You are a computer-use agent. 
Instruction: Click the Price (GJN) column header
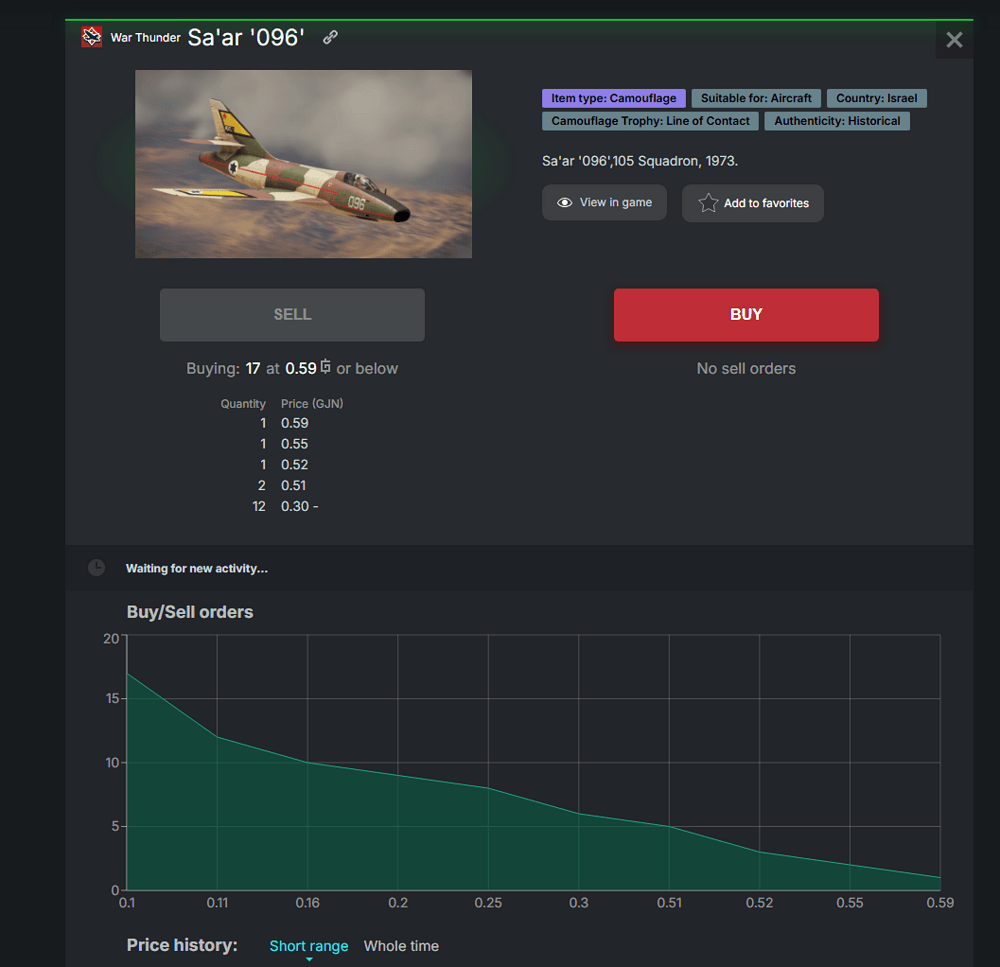[312, 404]
